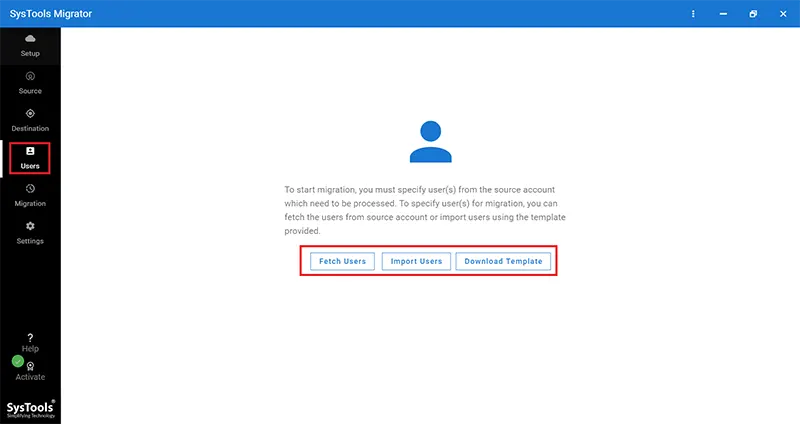This screenshot has height=424, width=800.
Task: Select the Users sidebar icon
Action: (30, 151)
